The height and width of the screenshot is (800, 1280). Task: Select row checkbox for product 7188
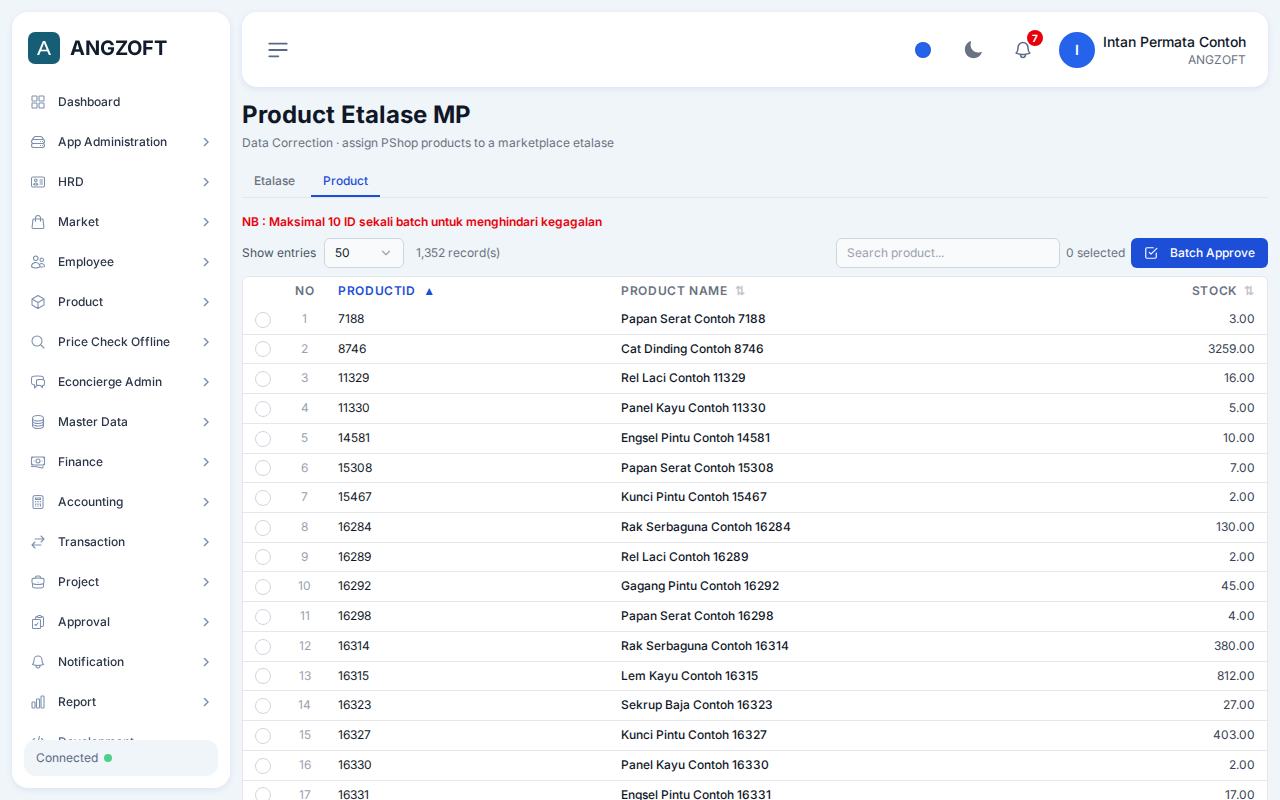coord(263,320)
